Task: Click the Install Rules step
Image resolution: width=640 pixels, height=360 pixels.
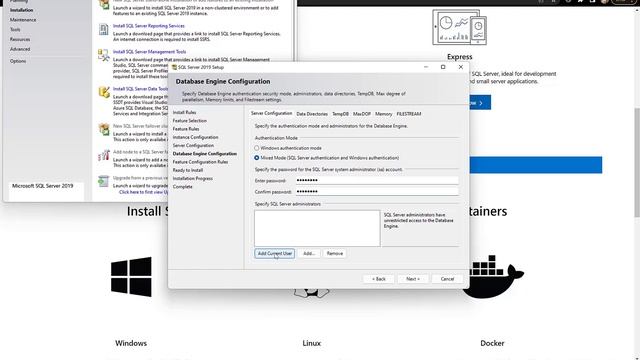Action: point(184,112)
